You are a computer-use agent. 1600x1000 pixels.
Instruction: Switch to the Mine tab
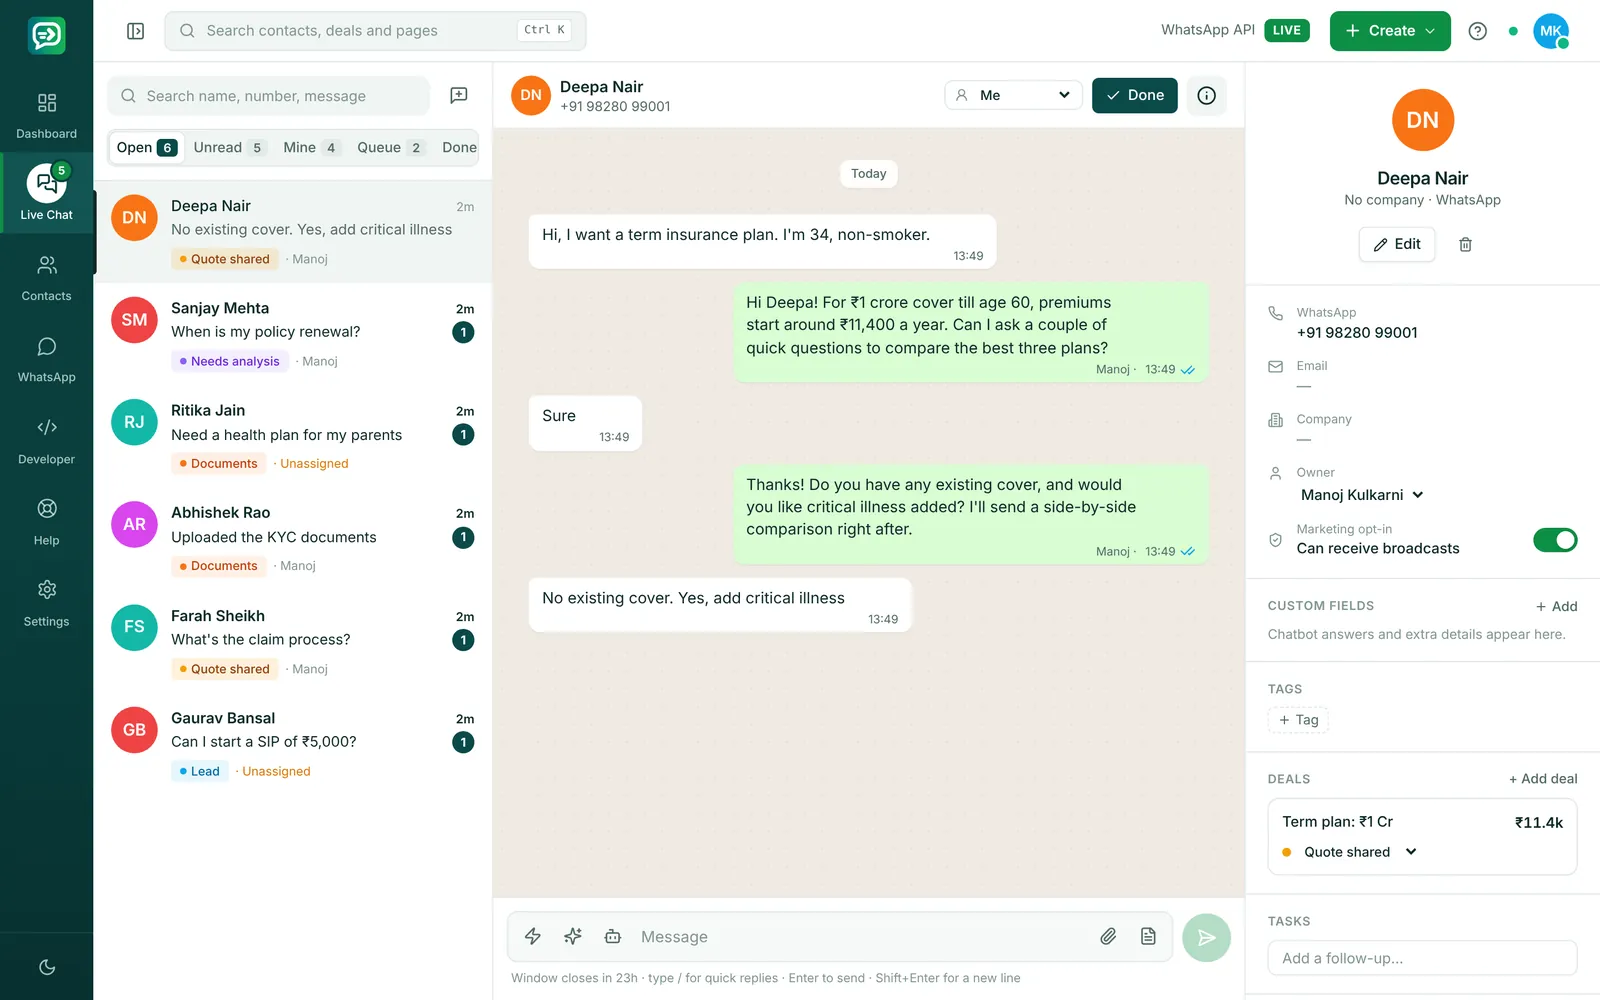pos(312,147)
